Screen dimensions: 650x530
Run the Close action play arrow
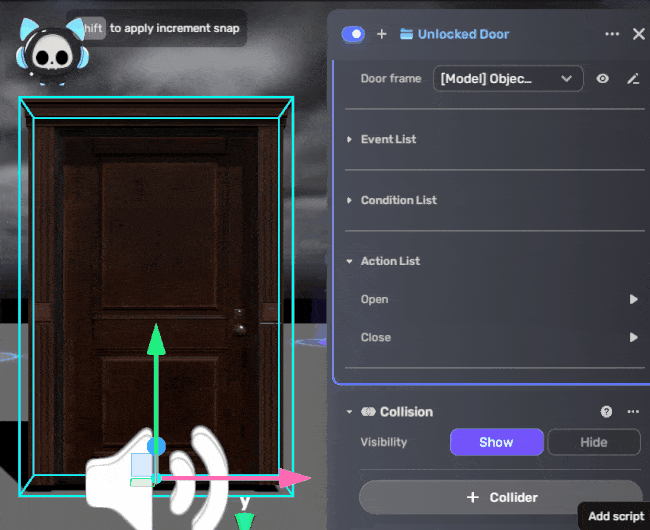coord(633,337)
